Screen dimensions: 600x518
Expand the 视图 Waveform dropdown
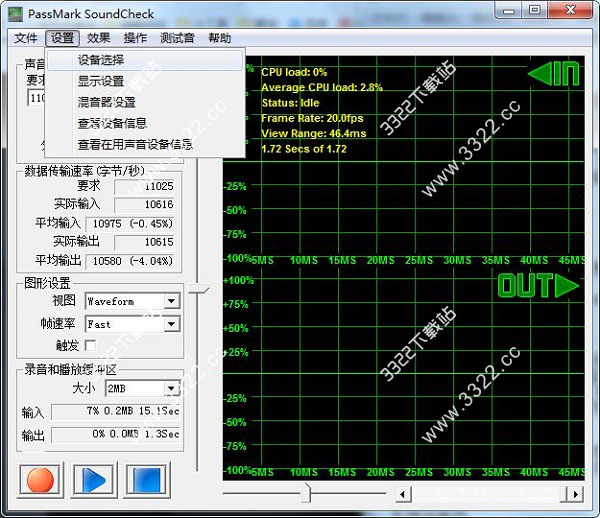[x=171, y=302]
